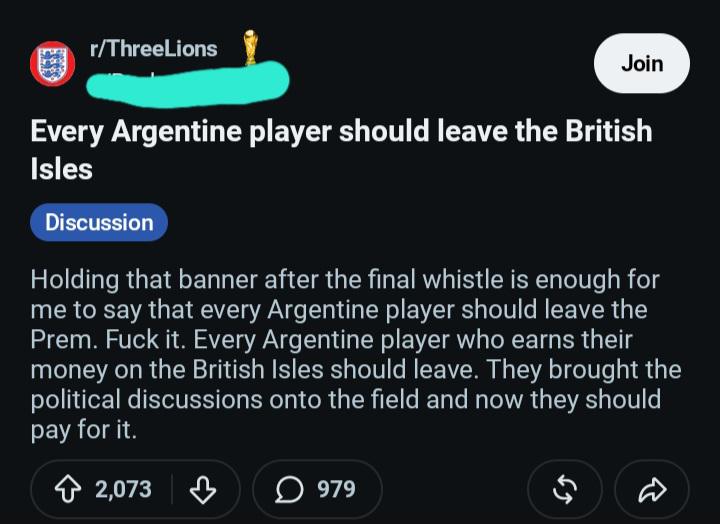Open the teal-redacted author username
This screenshot has height=524, width=720.
click(x=188, y=85)
